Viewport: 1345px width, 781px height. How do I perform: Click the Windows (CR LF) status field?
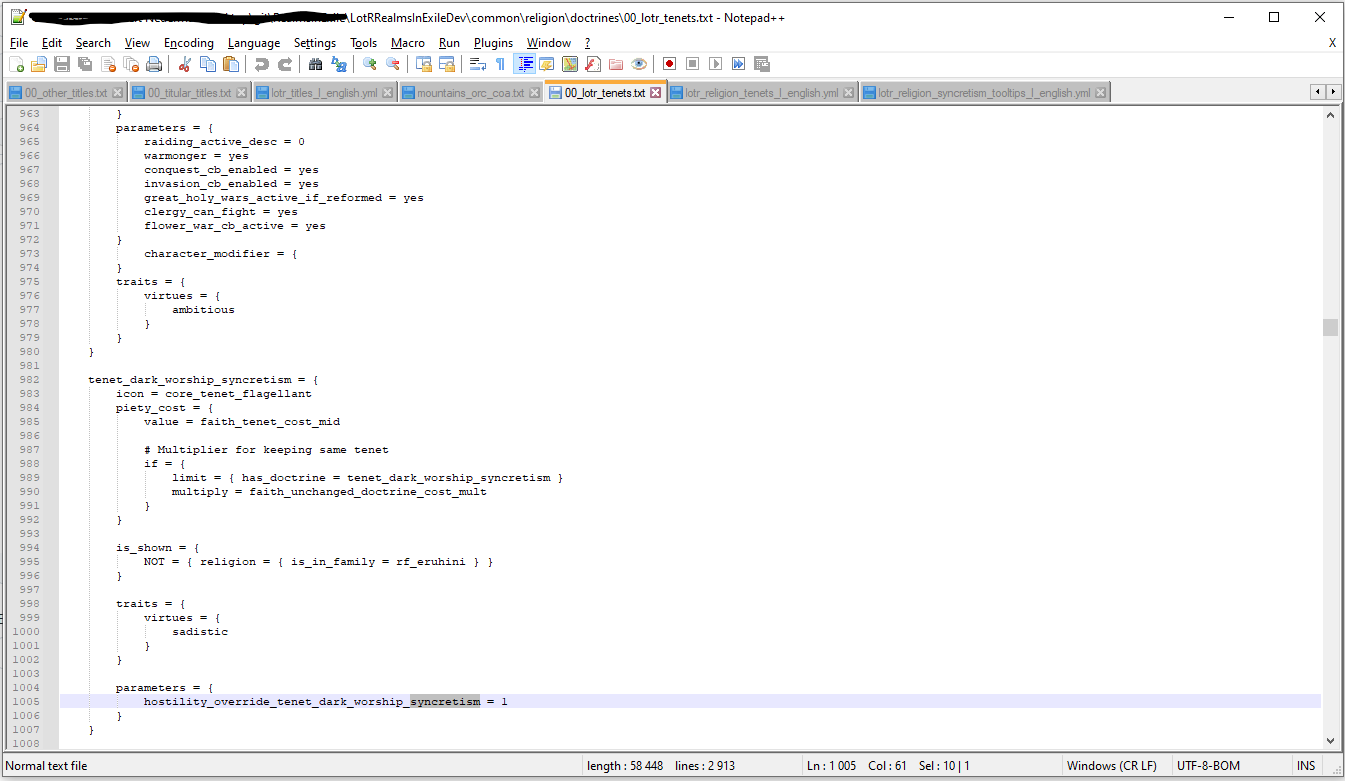(1112, 766)
